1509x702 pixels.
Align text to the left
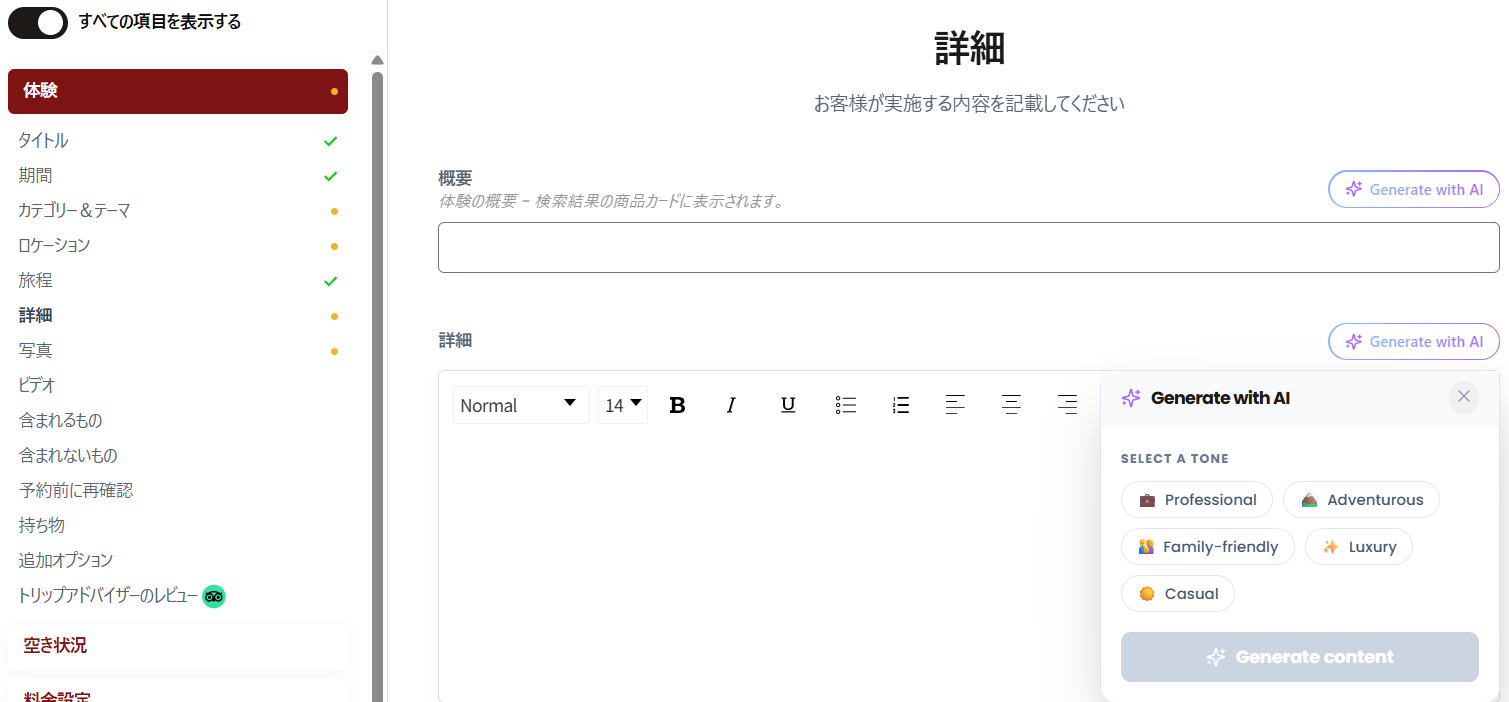(x=955, y=405)
